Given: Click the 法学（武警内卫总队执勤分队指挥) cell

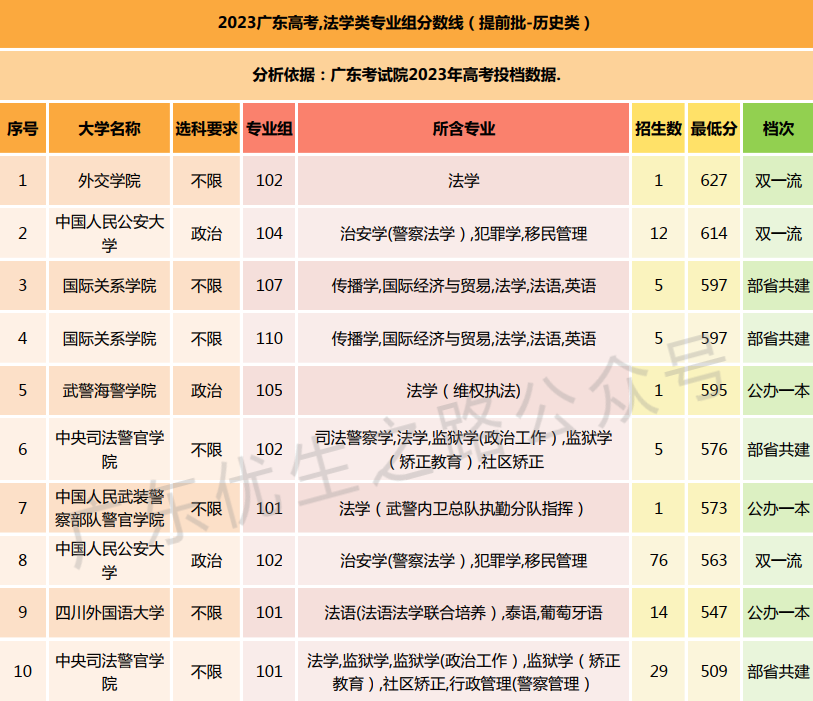Looking at the screenshot, I should coord(464,508).
